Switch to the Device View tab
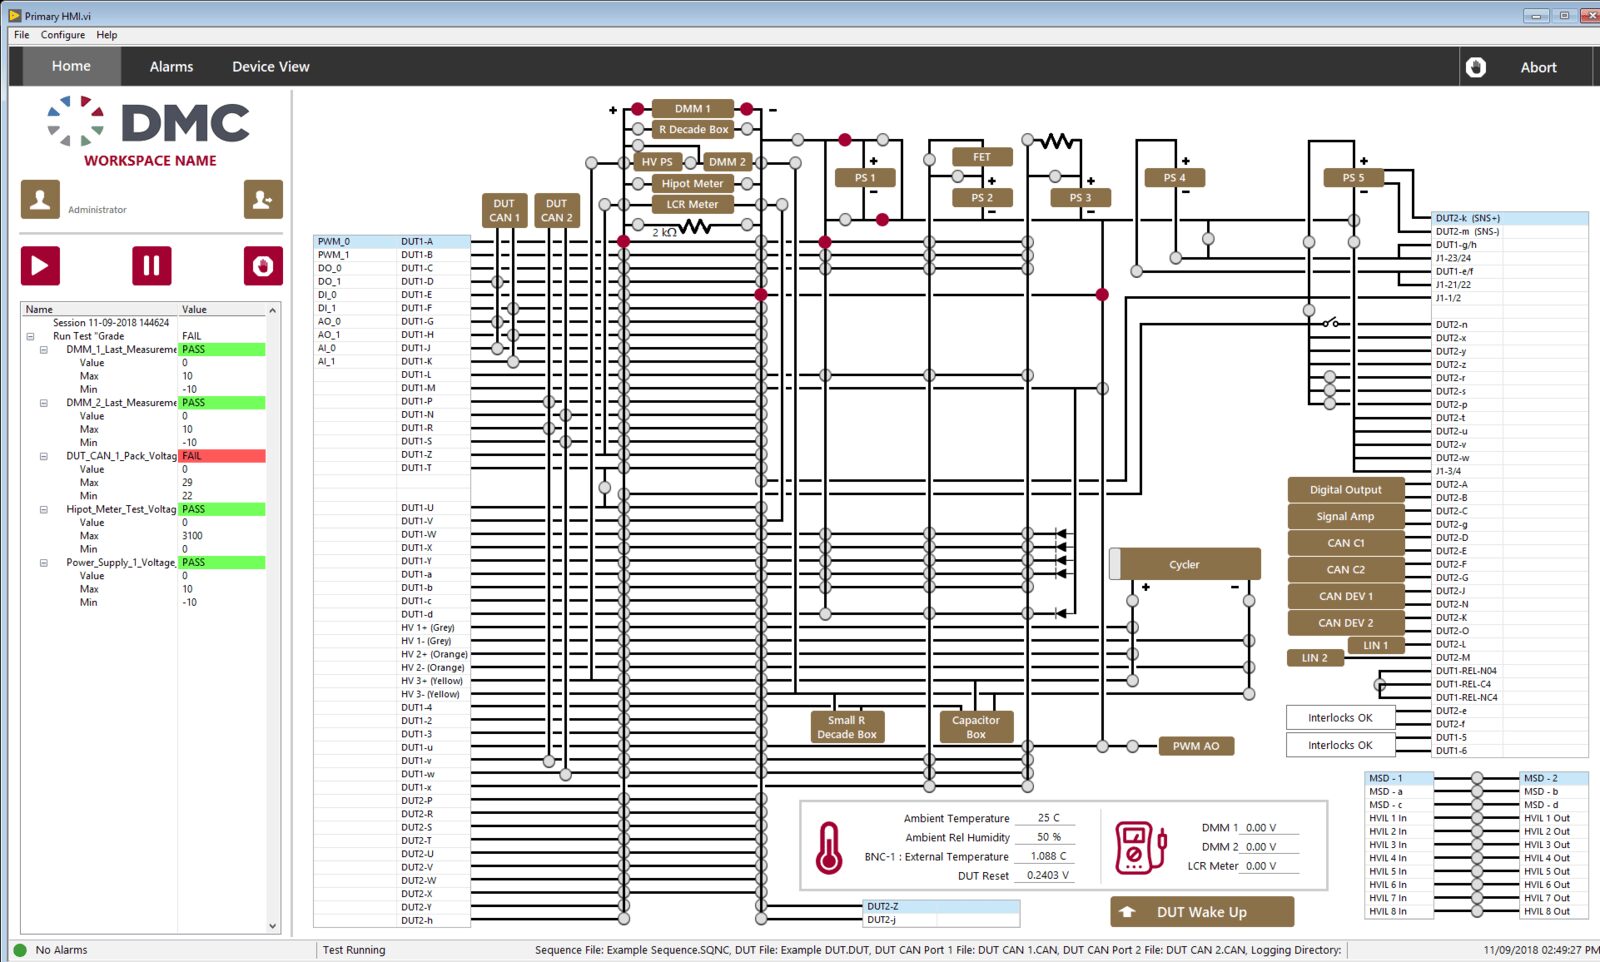The image size is (1600, 962). pyautogui.click(x=271, y=67)
